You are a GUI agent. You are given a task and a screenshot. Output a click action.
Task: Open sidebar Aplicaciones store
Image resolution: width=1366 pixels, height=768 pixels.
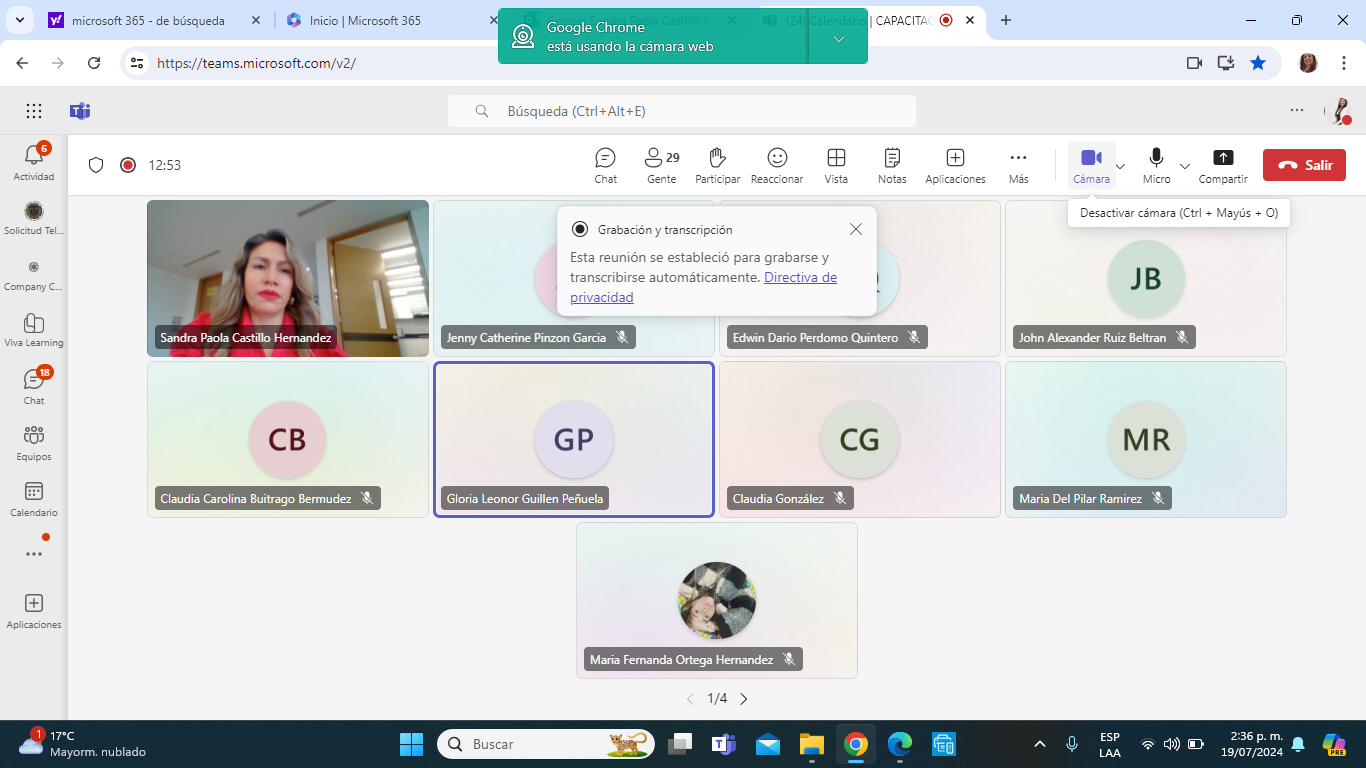[x=34, y=611]
